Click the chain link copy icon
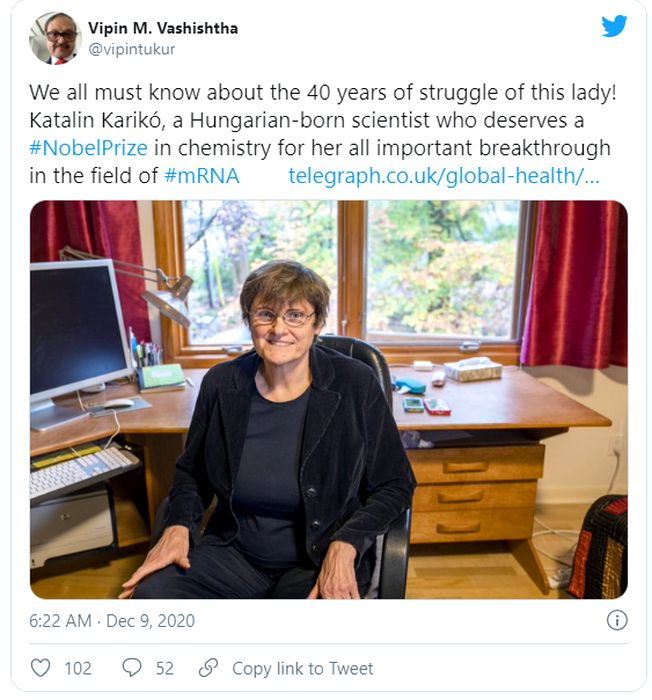This screenshot has height=700, width=652. click(x=208, y=668)
